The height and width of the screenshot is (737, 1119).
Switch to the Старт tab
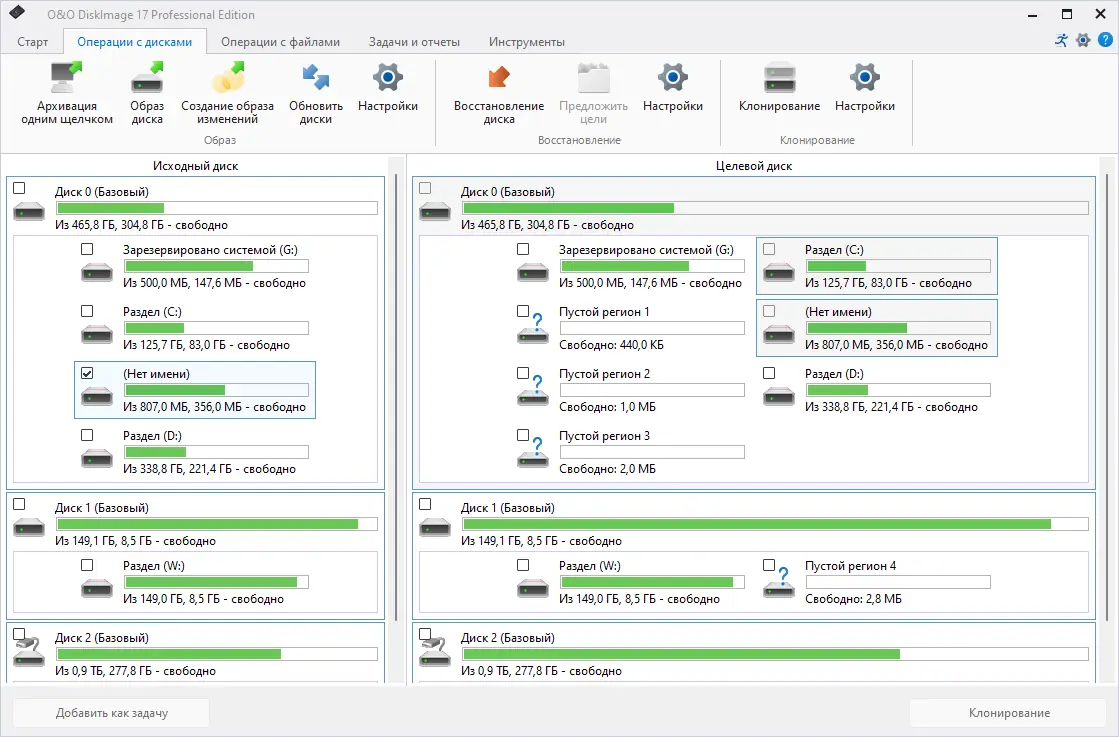pos(32,42)
